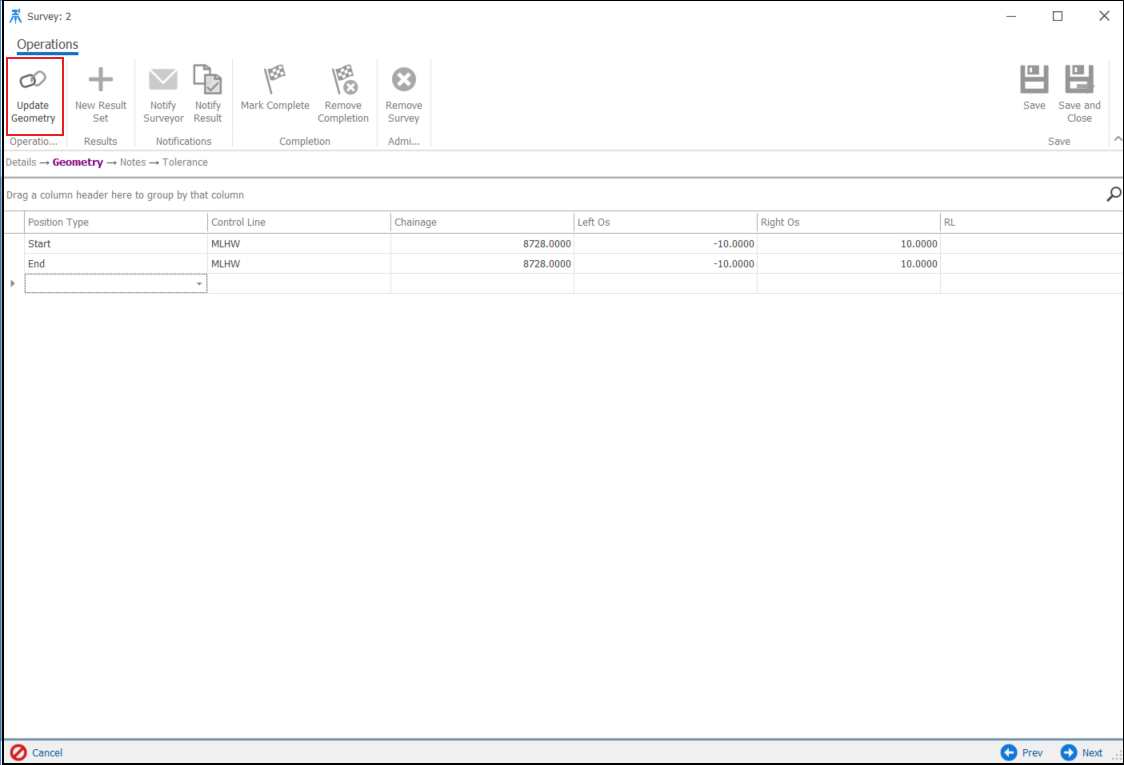Go to the Details step
The height and width of the screenshot is (765, 1124).
pyautogui.click(x=21, y=162)
